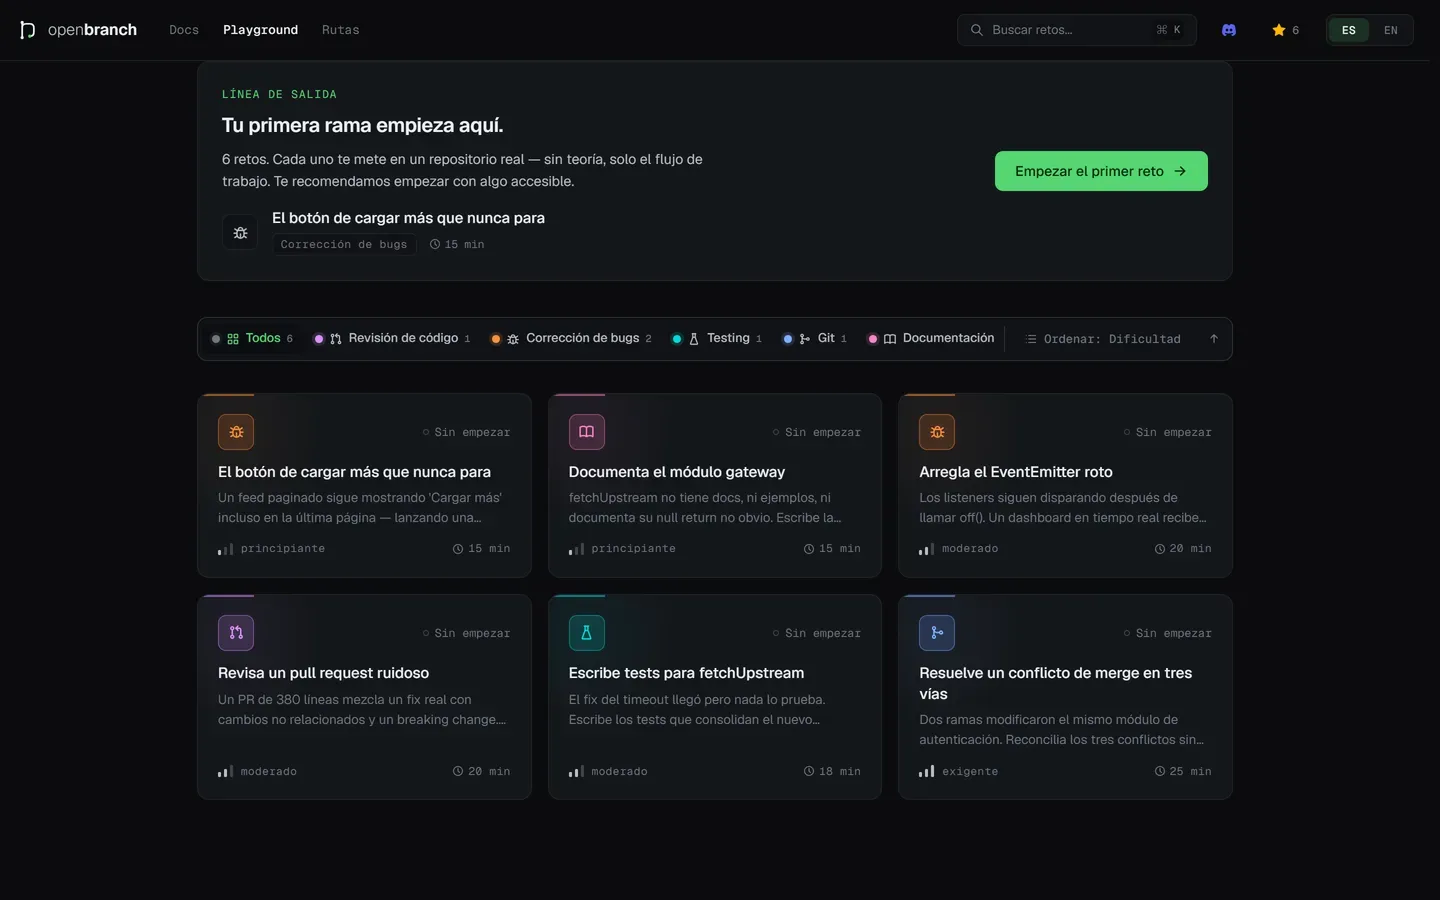This screenshot has width=1440, height=900.
Task: Open the banner's featured challenge title link
Action: pyautogui.click(x=408, y=218)
